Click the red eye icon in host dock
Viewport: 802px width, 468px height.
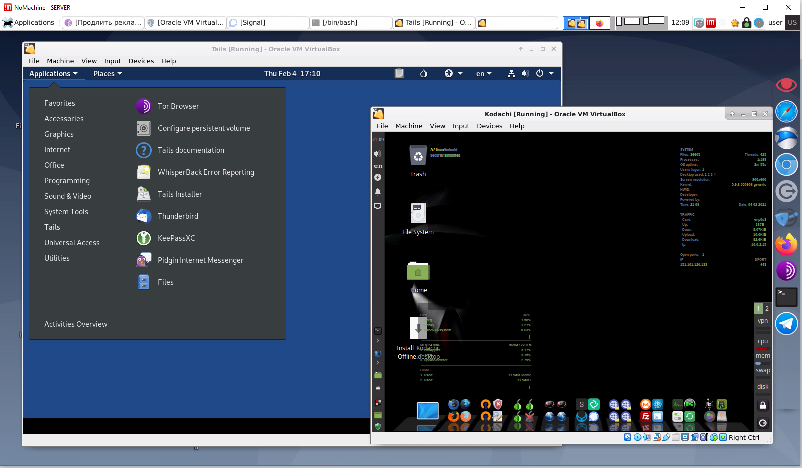(x=786, y=84)
